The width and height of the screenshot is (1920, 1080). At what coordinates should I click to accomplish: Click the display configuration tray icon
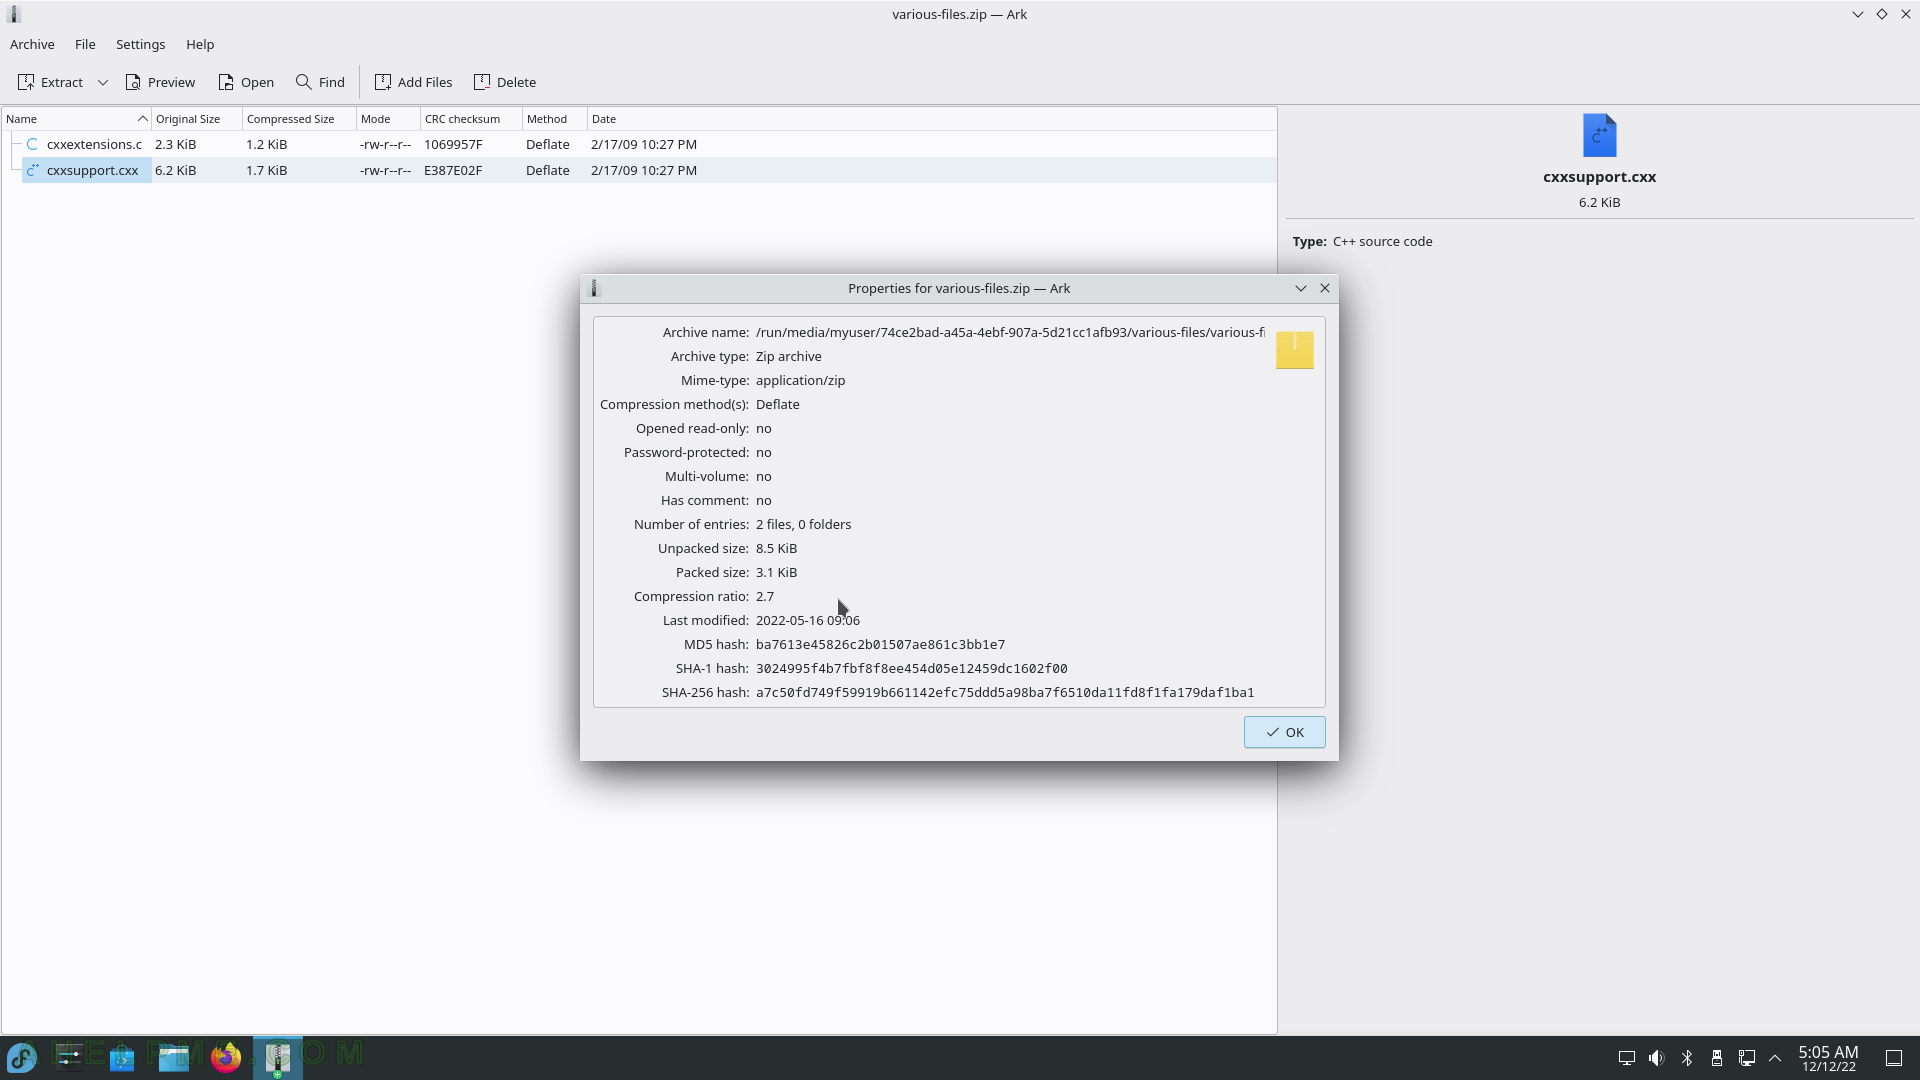[1627, 1058]
